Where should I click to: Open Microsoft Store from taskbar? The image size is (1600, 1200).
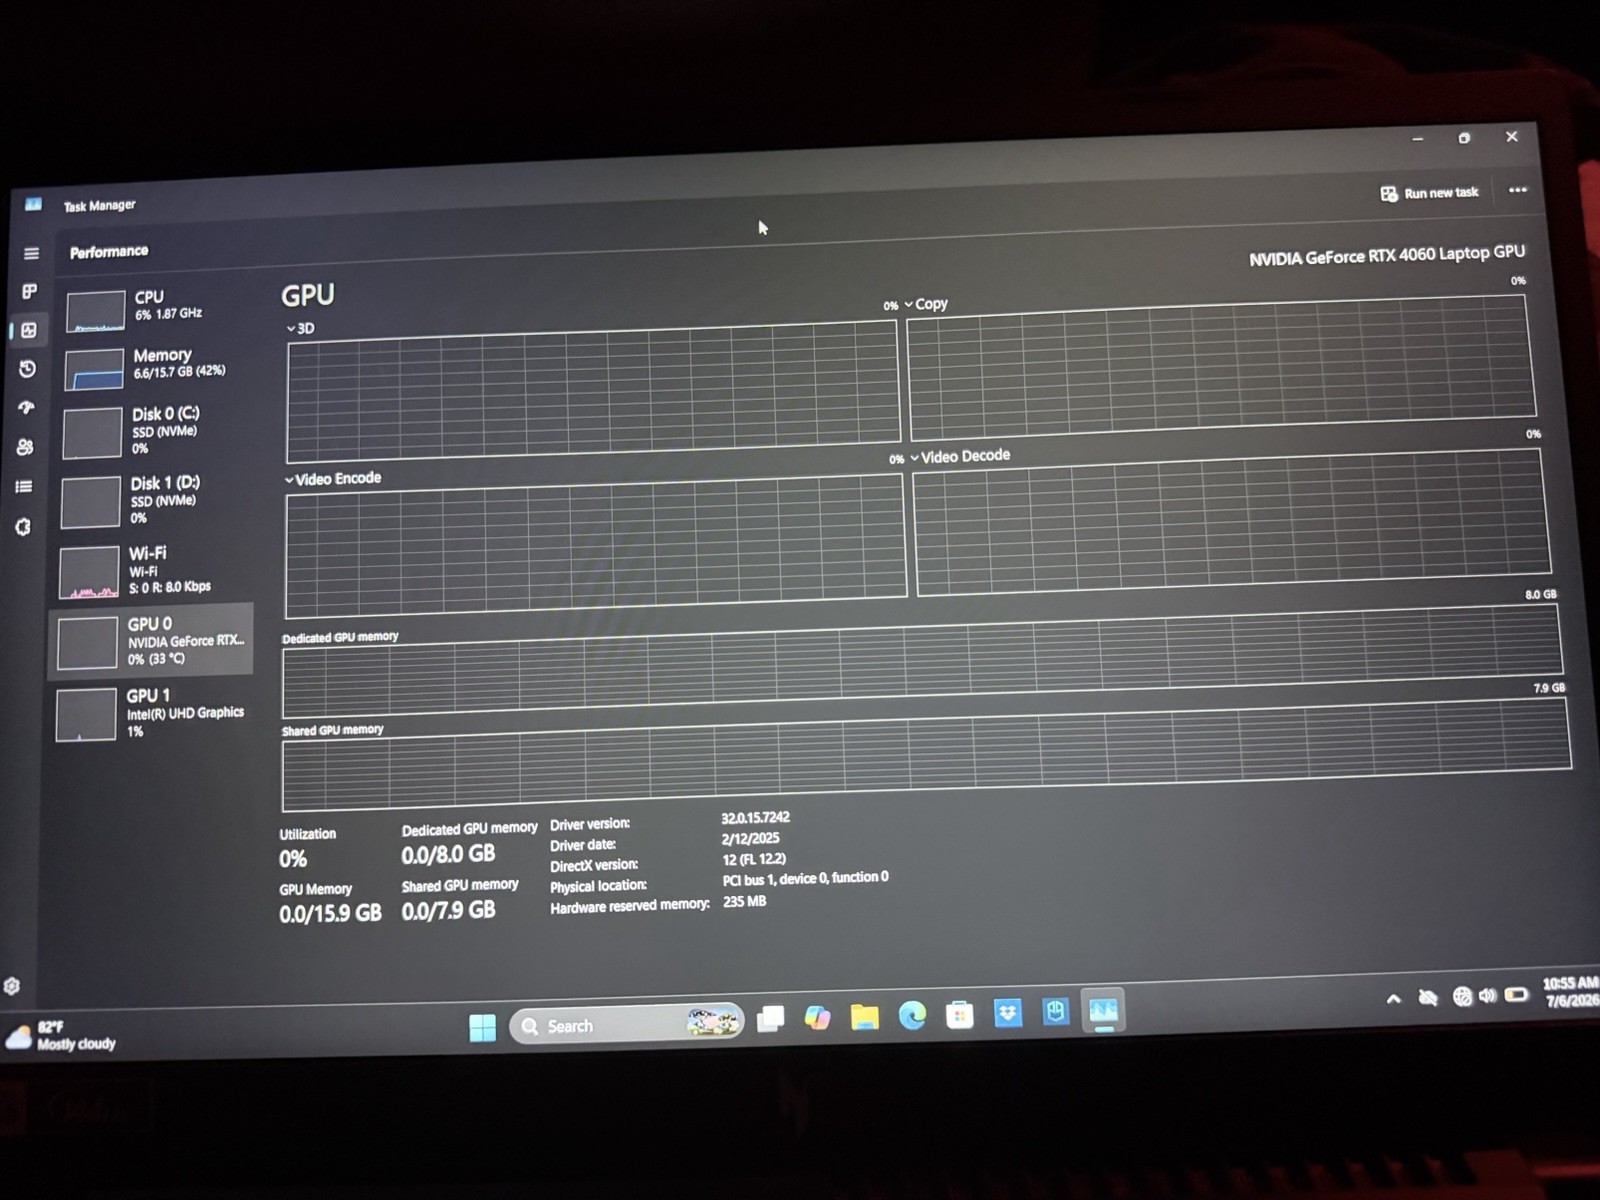coord(960,1015)
